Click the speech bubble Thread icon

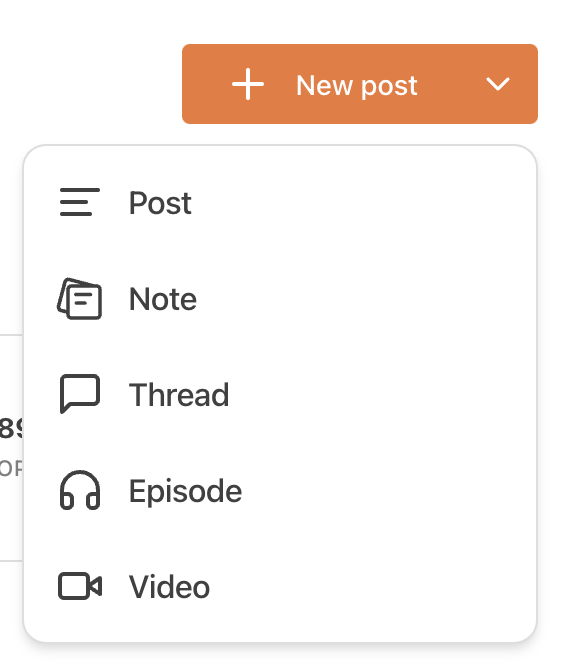80,394
